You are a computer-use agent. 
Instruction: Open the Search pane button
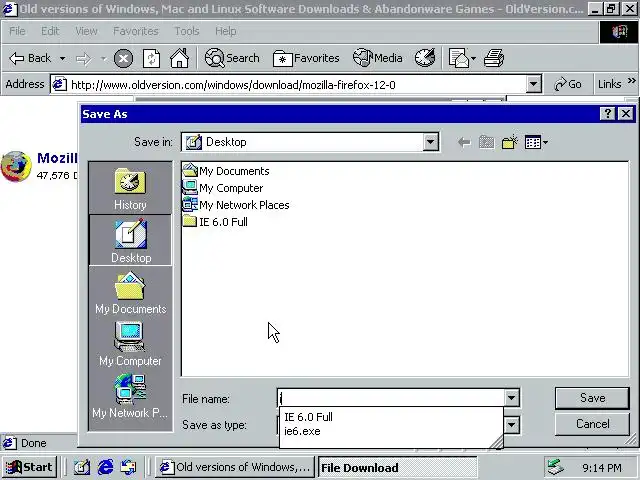coord(232,58)
